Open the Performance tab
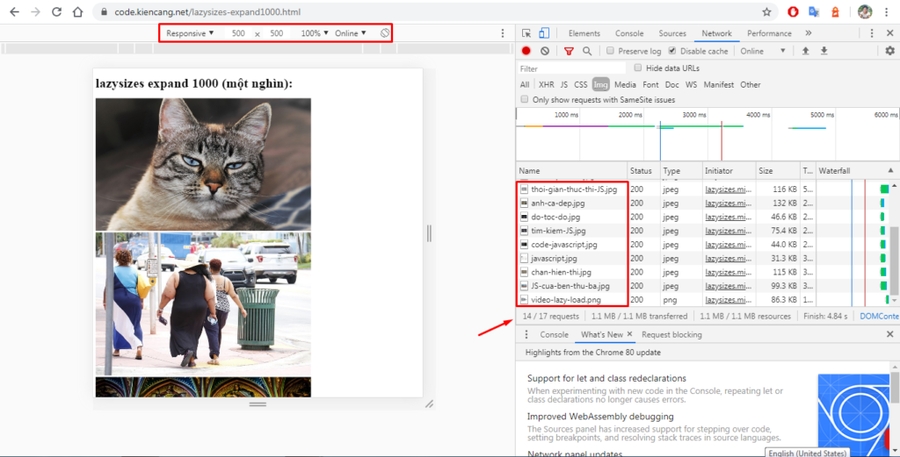Viewport: 900px width, 457px height. (769, 33)
